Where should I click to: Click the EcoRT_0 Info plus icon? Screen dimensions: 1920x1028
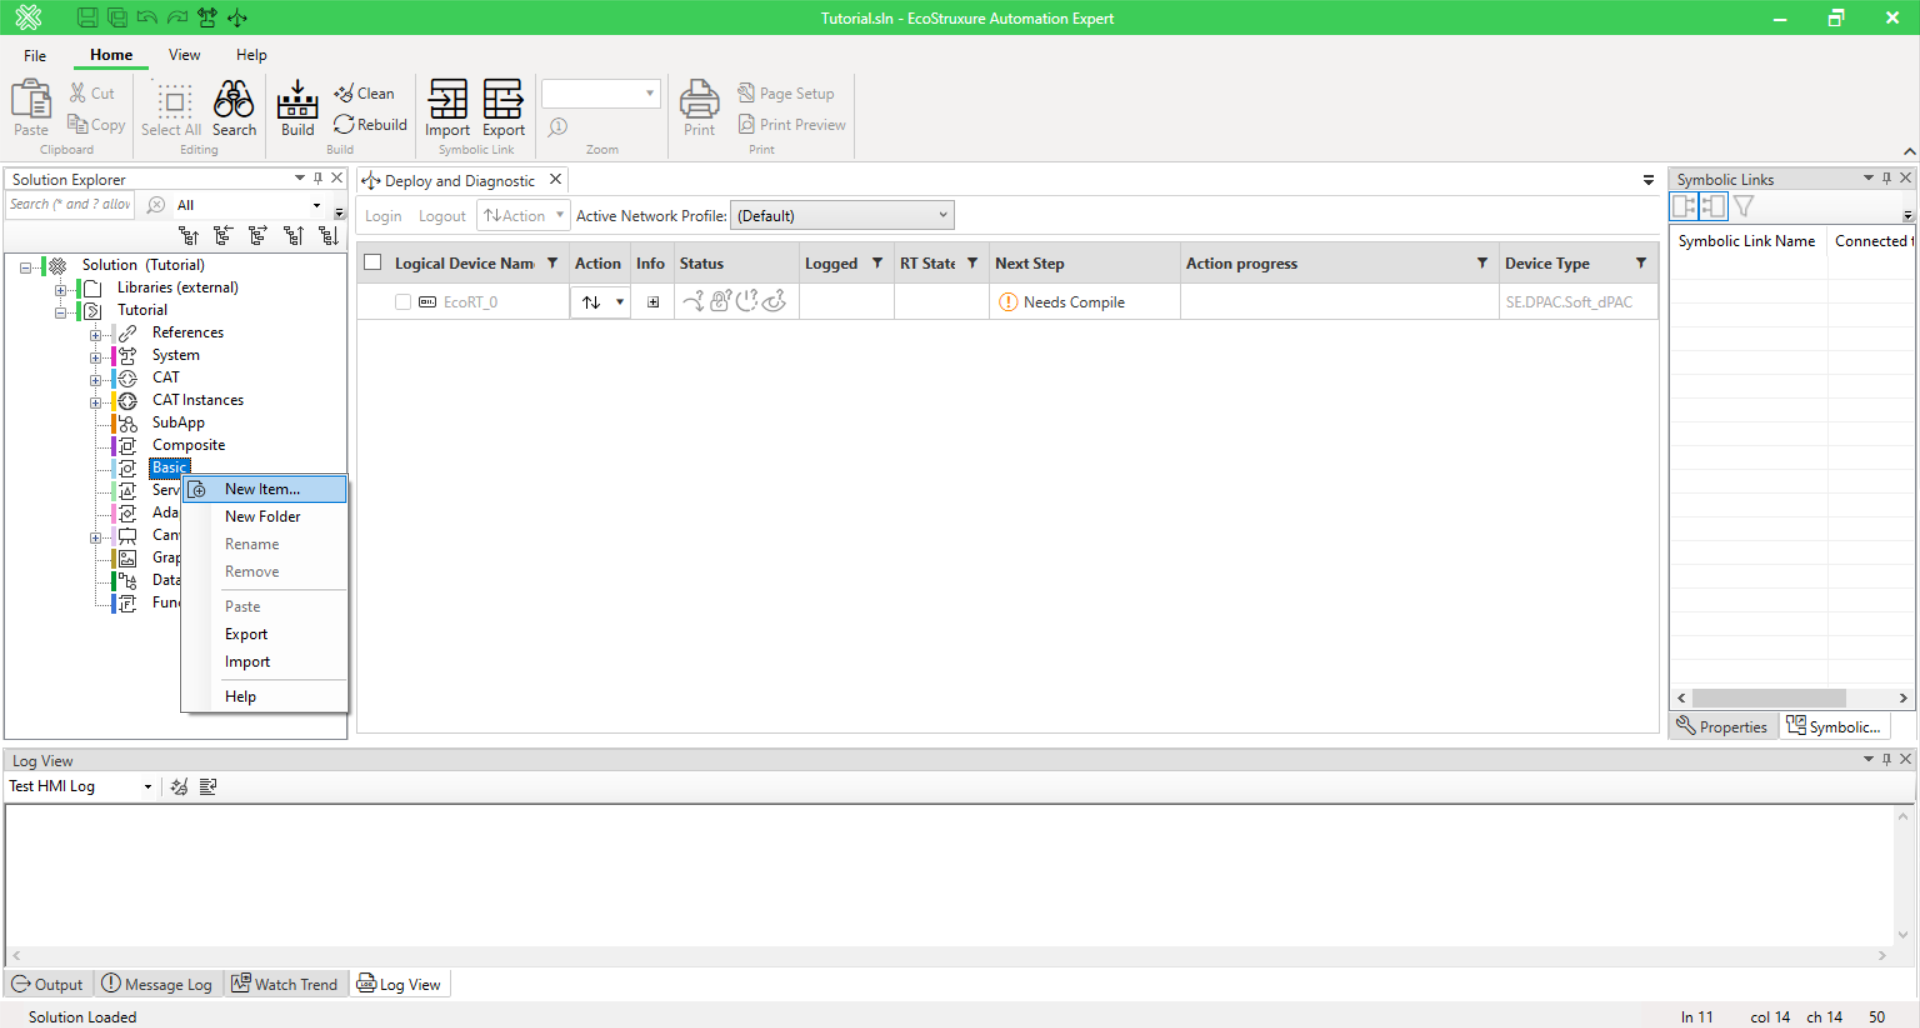click(653, 302)
